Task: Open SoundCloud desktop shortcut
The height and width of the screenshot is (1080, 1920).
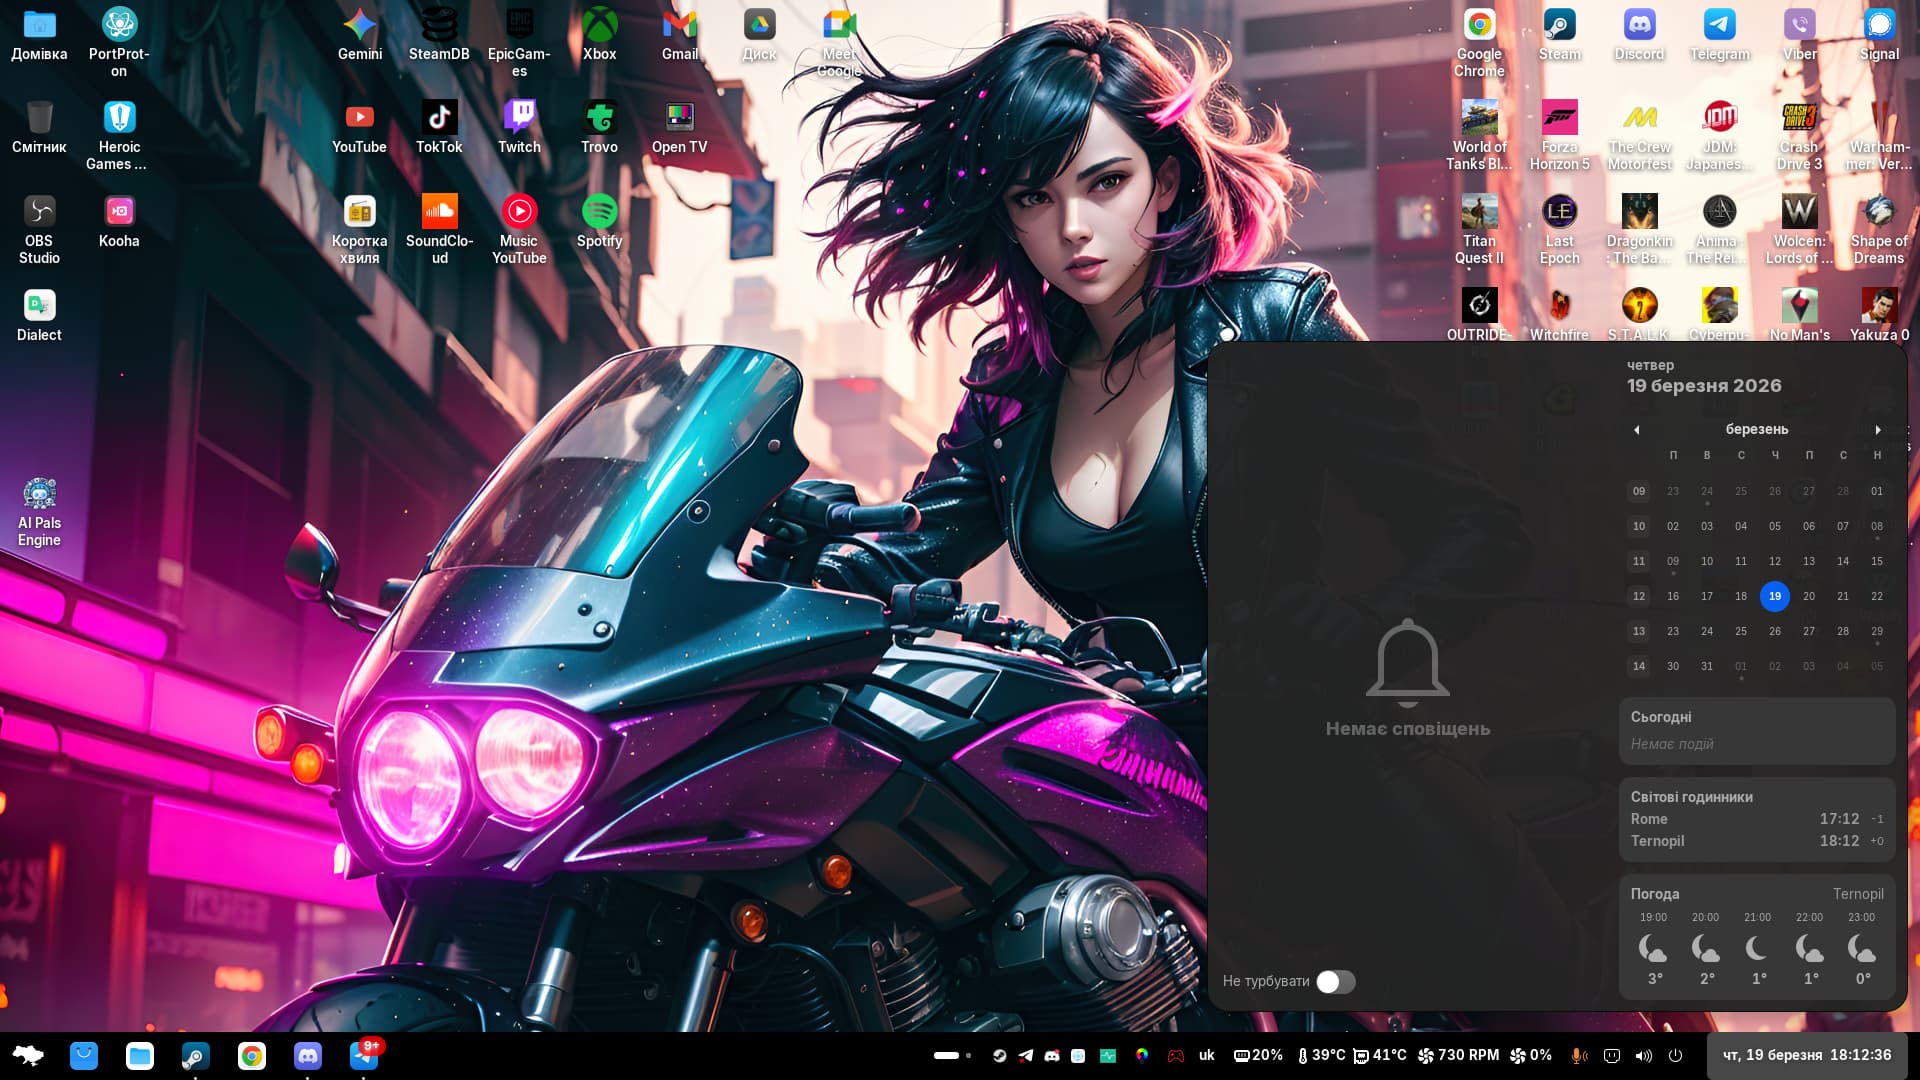Action: [439, 212]
